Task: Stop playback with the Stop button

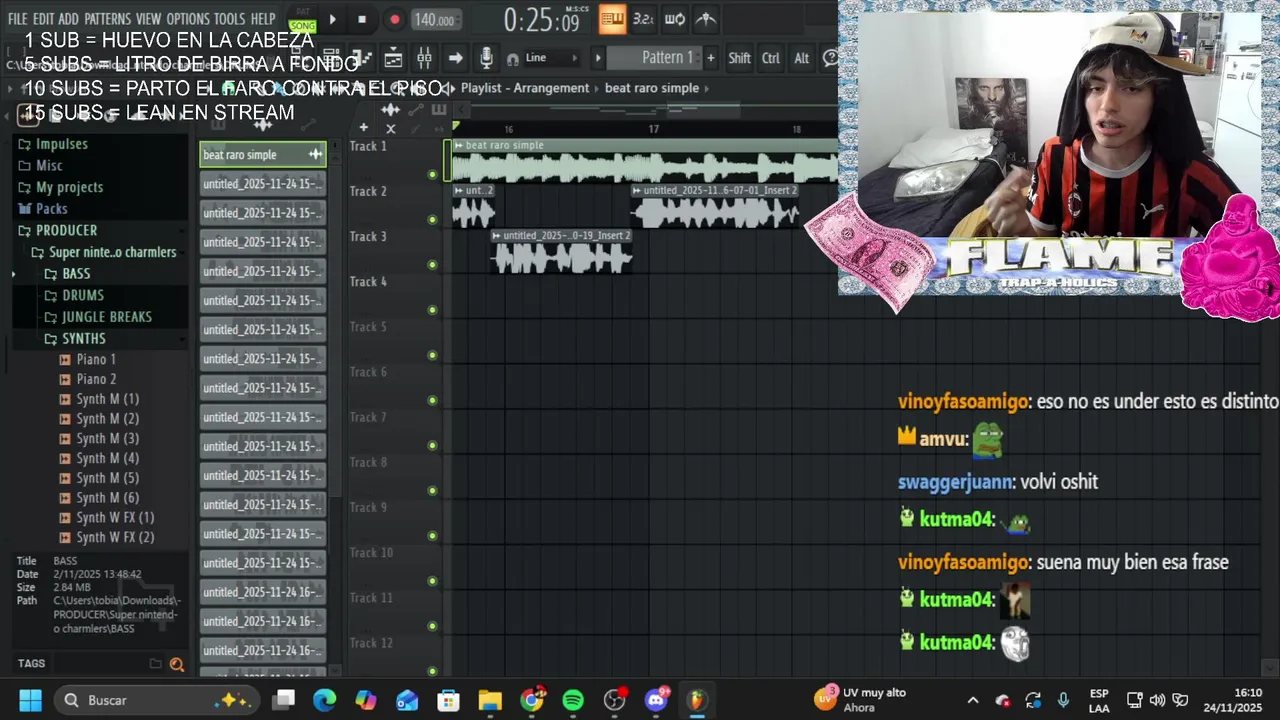Action: click(x=362, y=19)
